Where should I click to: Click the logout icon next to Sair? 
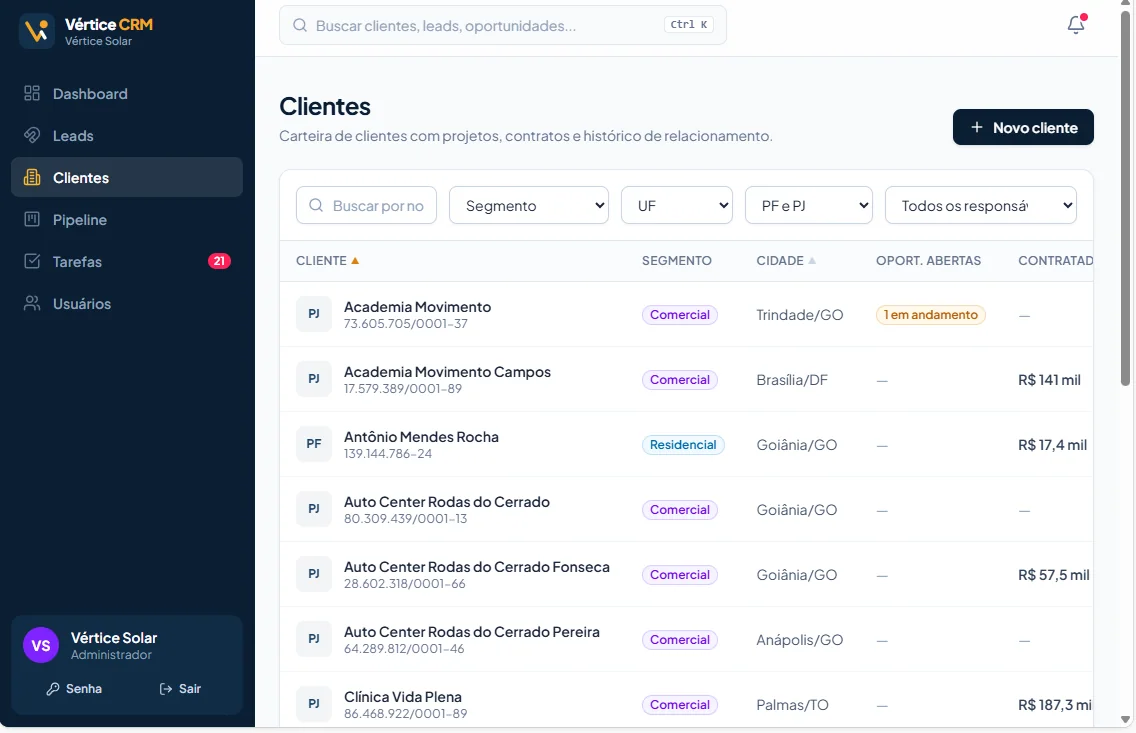coord(166,689)
